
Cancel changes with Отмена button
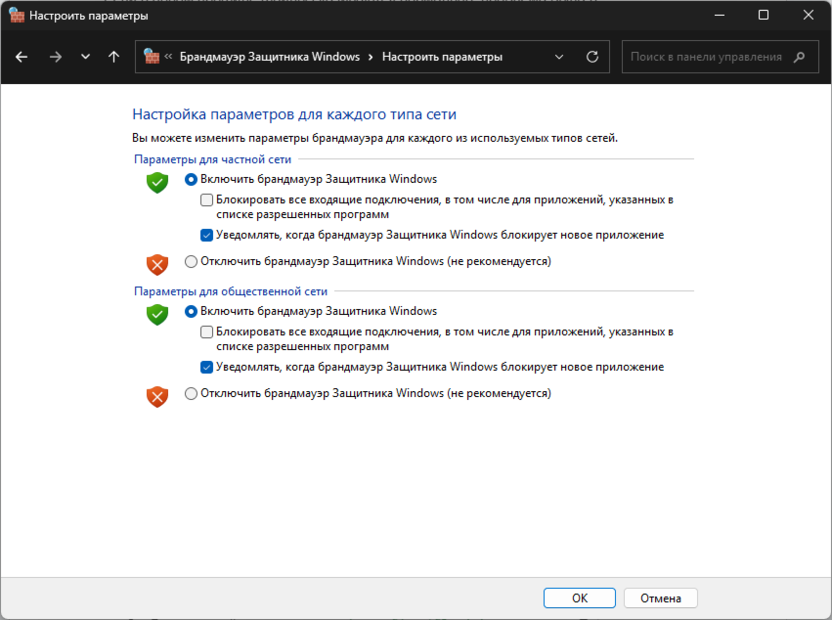coord(661,598)
